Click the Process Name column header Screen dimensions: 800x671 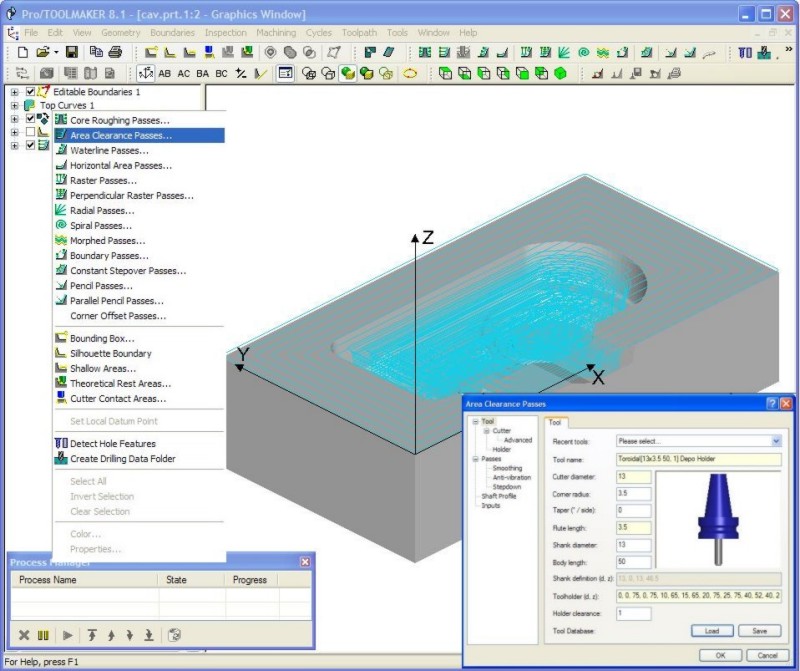(x=85, y=580)
